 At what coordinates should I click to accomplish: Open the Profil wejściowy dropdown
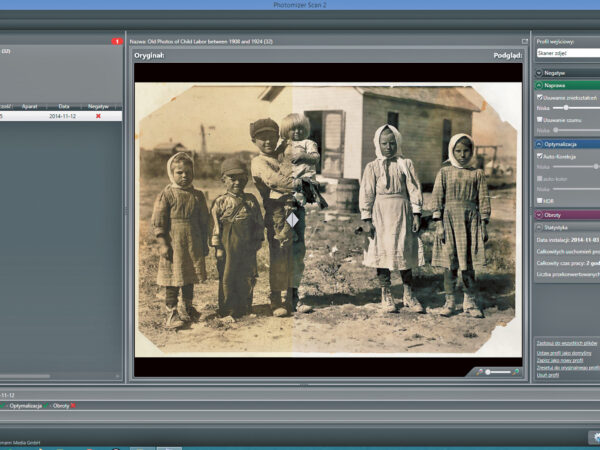(x=568, y=53)
